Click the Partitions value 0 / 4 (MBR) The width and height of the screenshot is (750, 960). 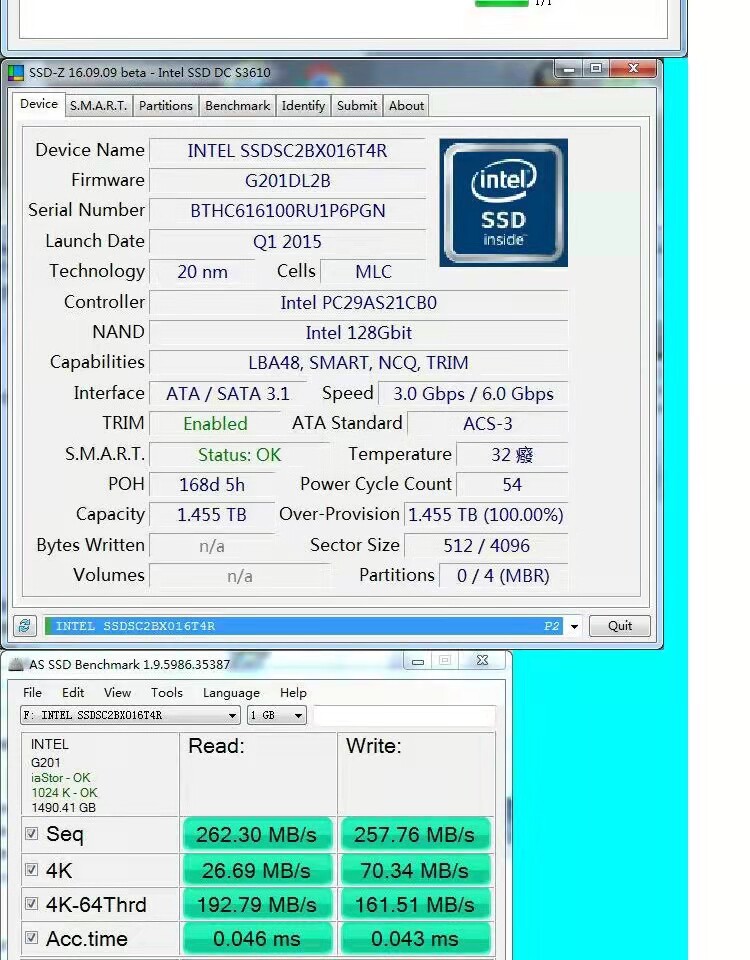pyautogui.click(x=503, y=576)
